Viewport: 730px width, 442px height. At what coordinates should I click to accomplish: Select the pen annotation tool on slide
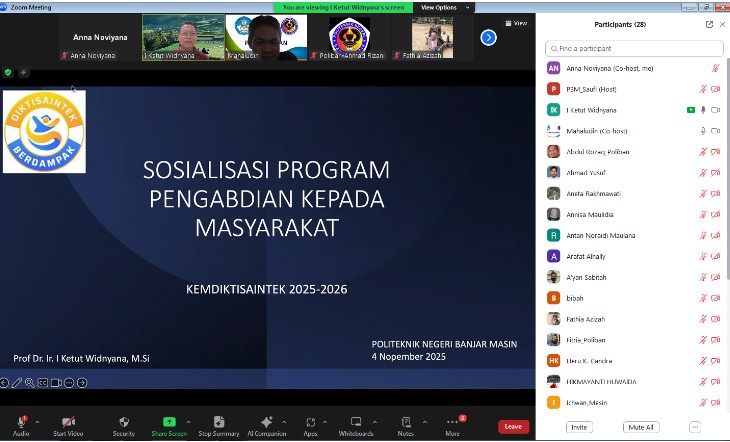pyautogui.click(x=17, y=383)
